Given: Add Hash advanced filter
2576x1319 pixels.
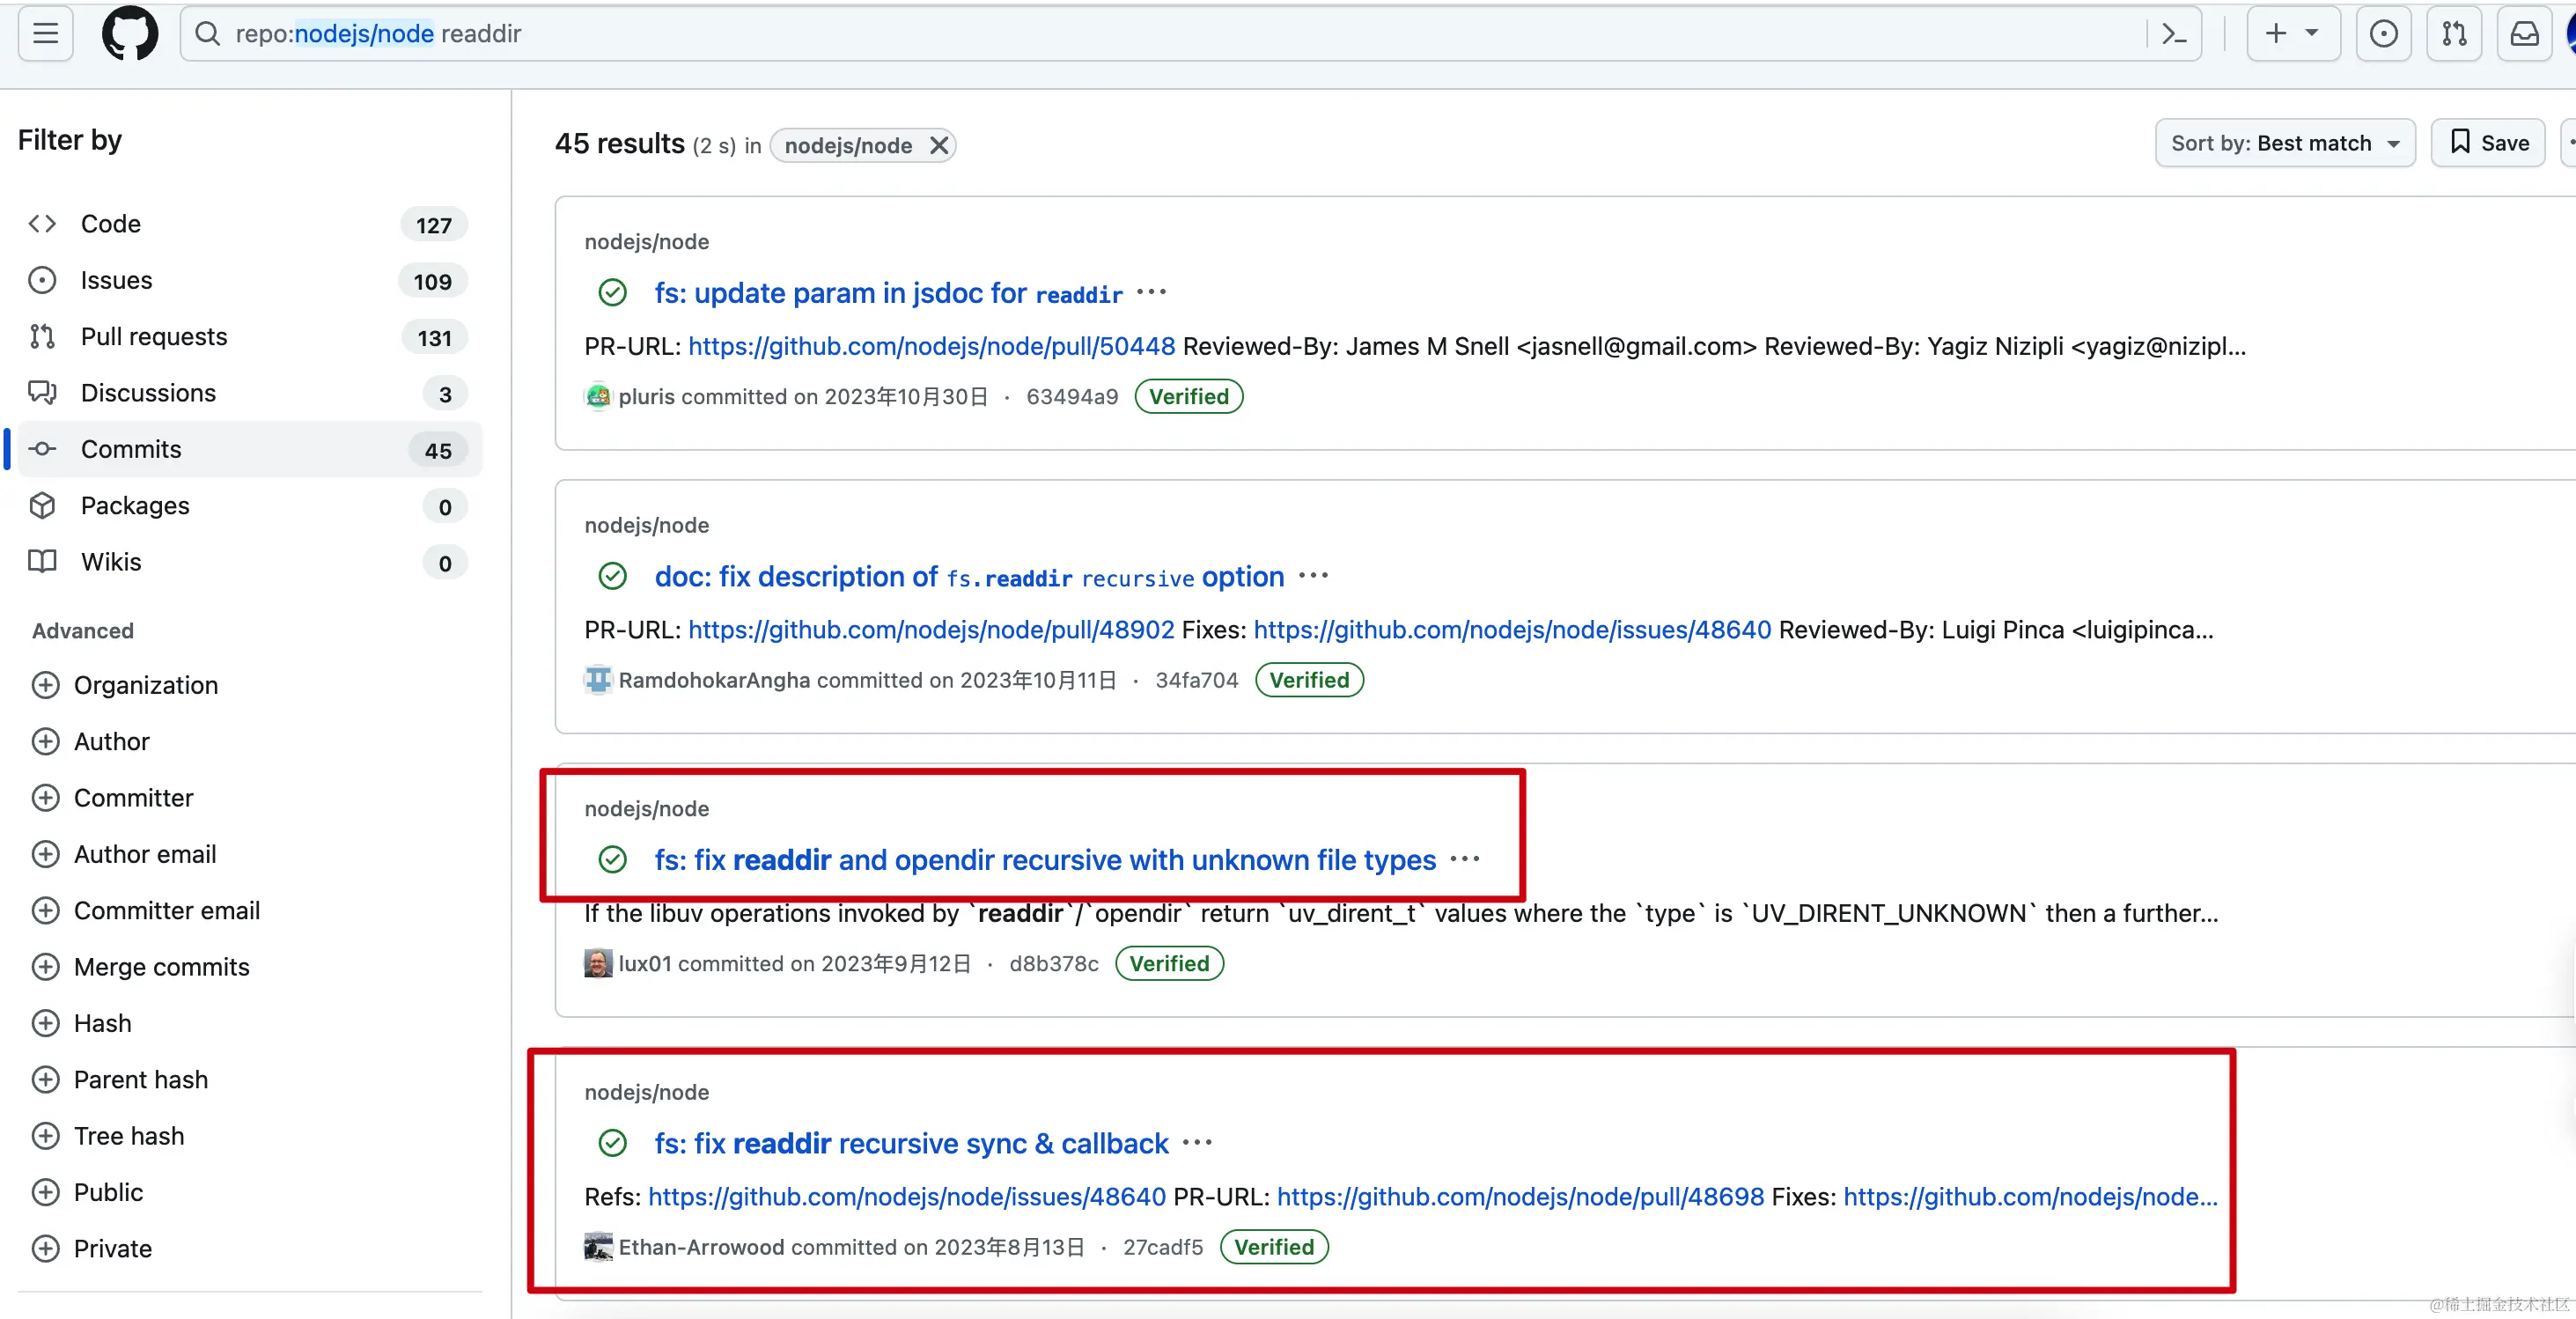Looking at the screenshot, I should pos(82,1023).
